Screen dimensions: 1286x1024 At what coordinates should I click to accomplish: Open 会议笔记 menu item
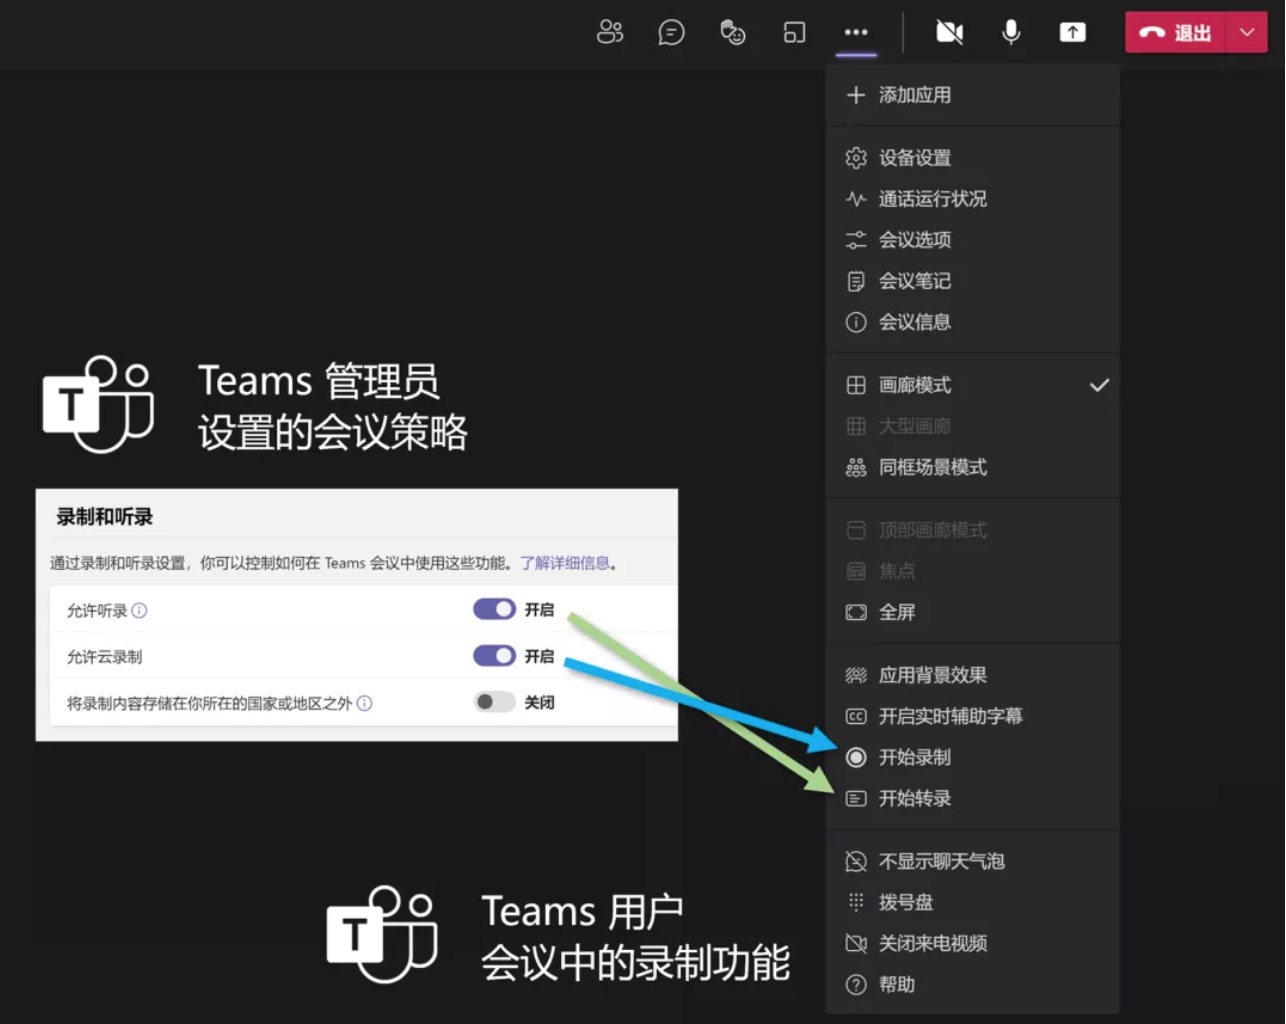pos(973,281)
